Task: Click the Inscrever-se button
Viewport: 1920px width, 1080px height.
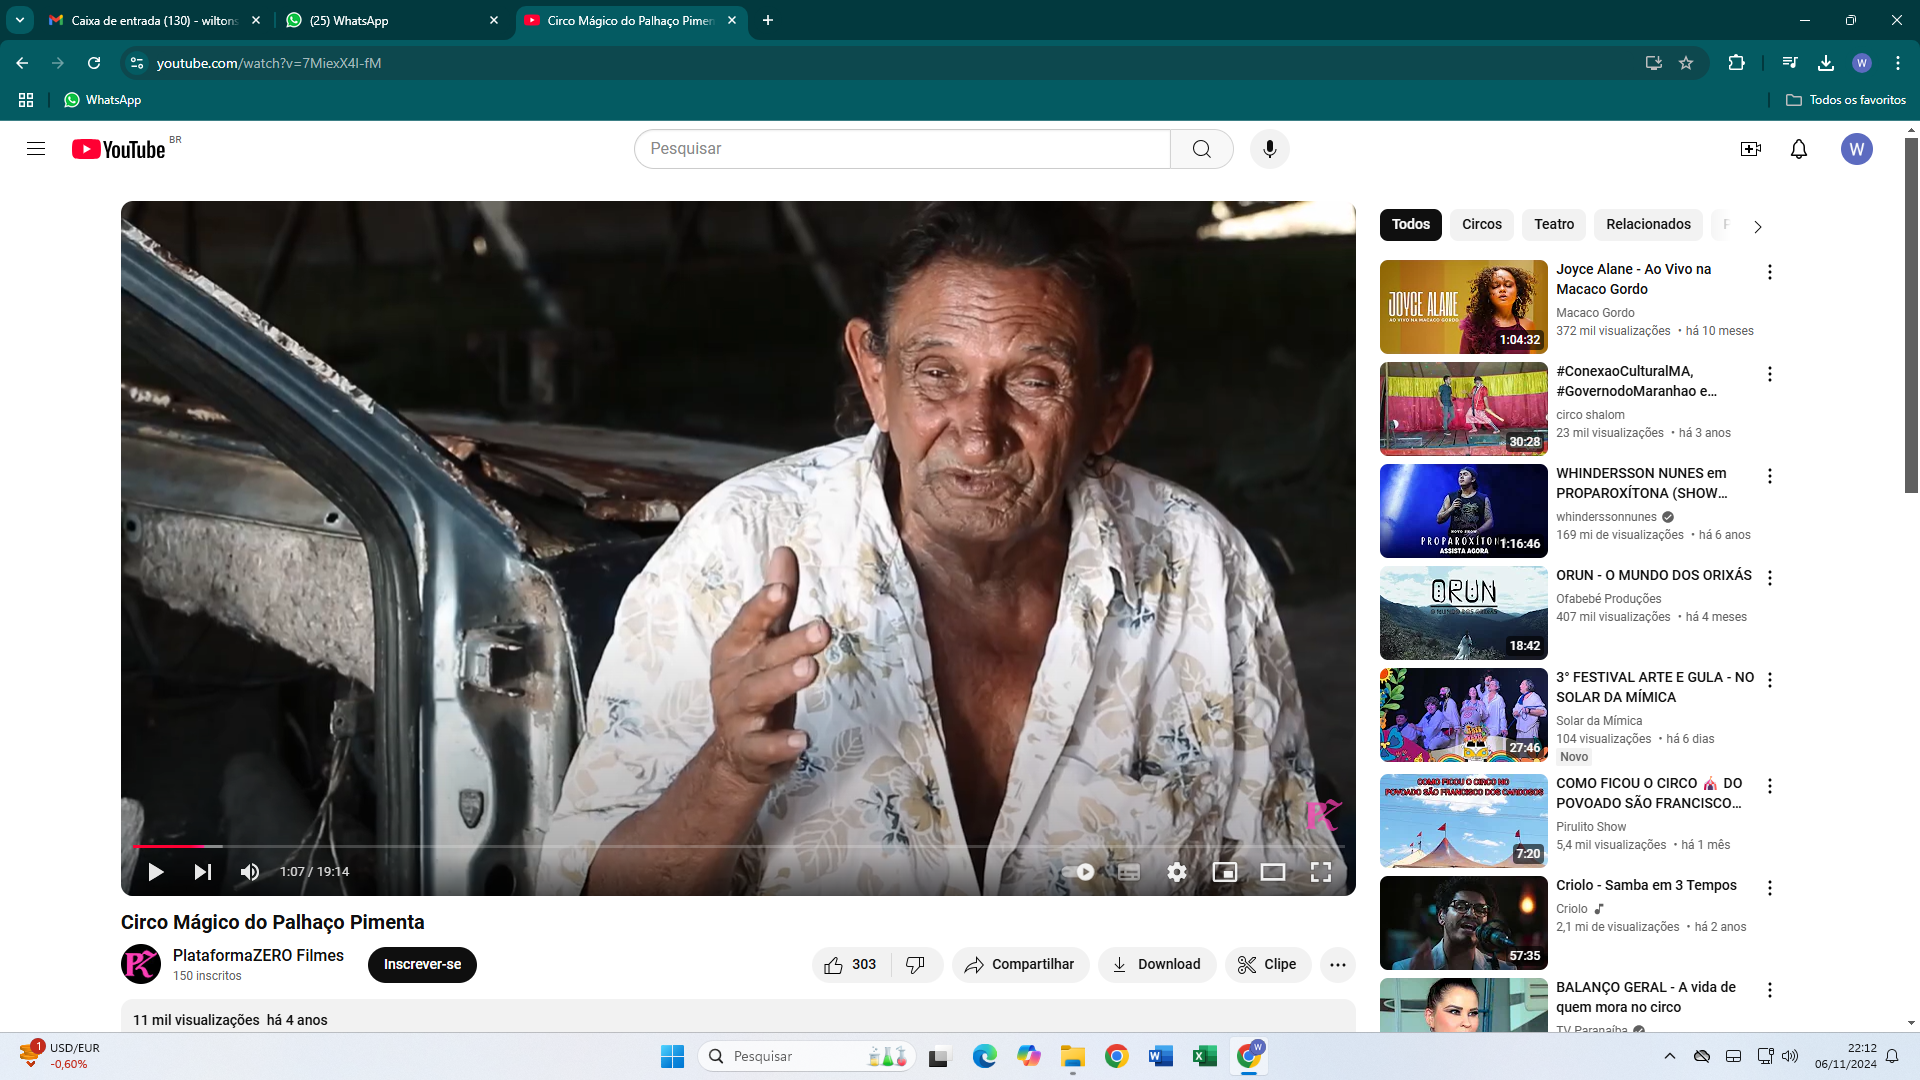Action: pyautogui.click(x=422, y=965)
